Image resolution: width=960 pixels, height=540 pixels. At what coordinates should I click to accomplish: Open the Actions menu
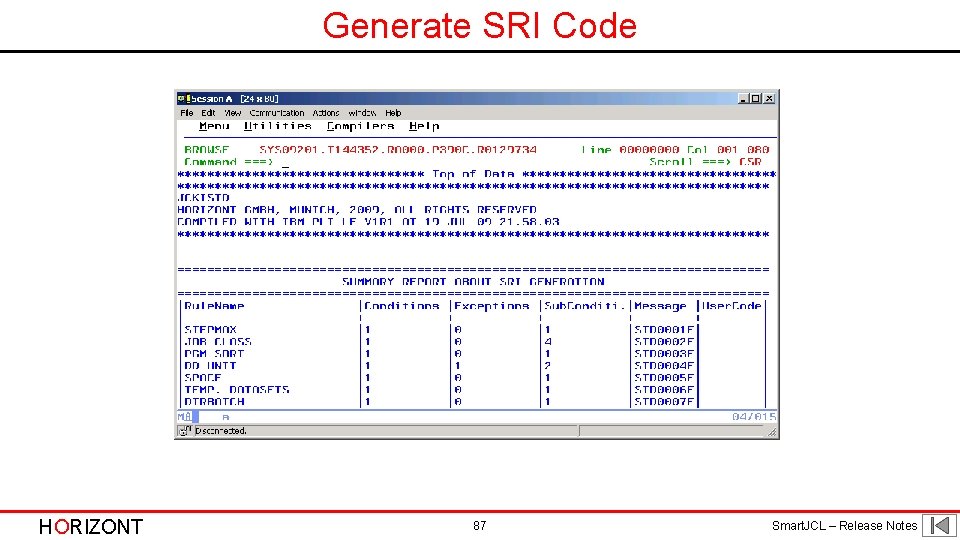[326, 113]
